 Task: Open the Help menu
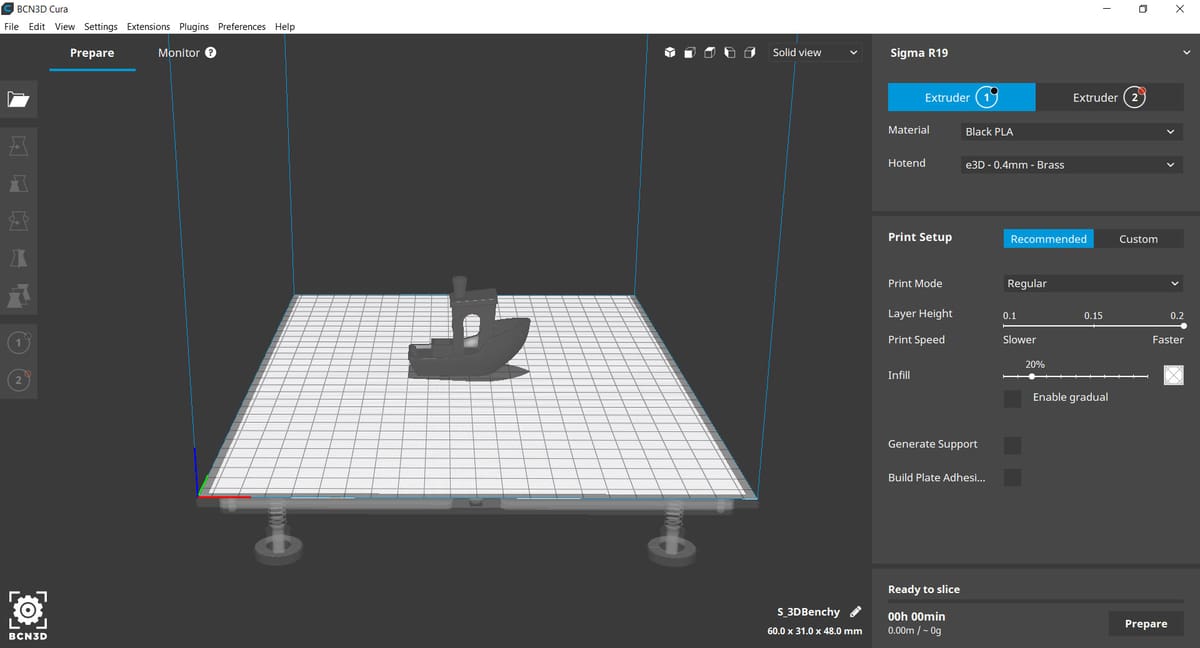(x=285, y=27)
